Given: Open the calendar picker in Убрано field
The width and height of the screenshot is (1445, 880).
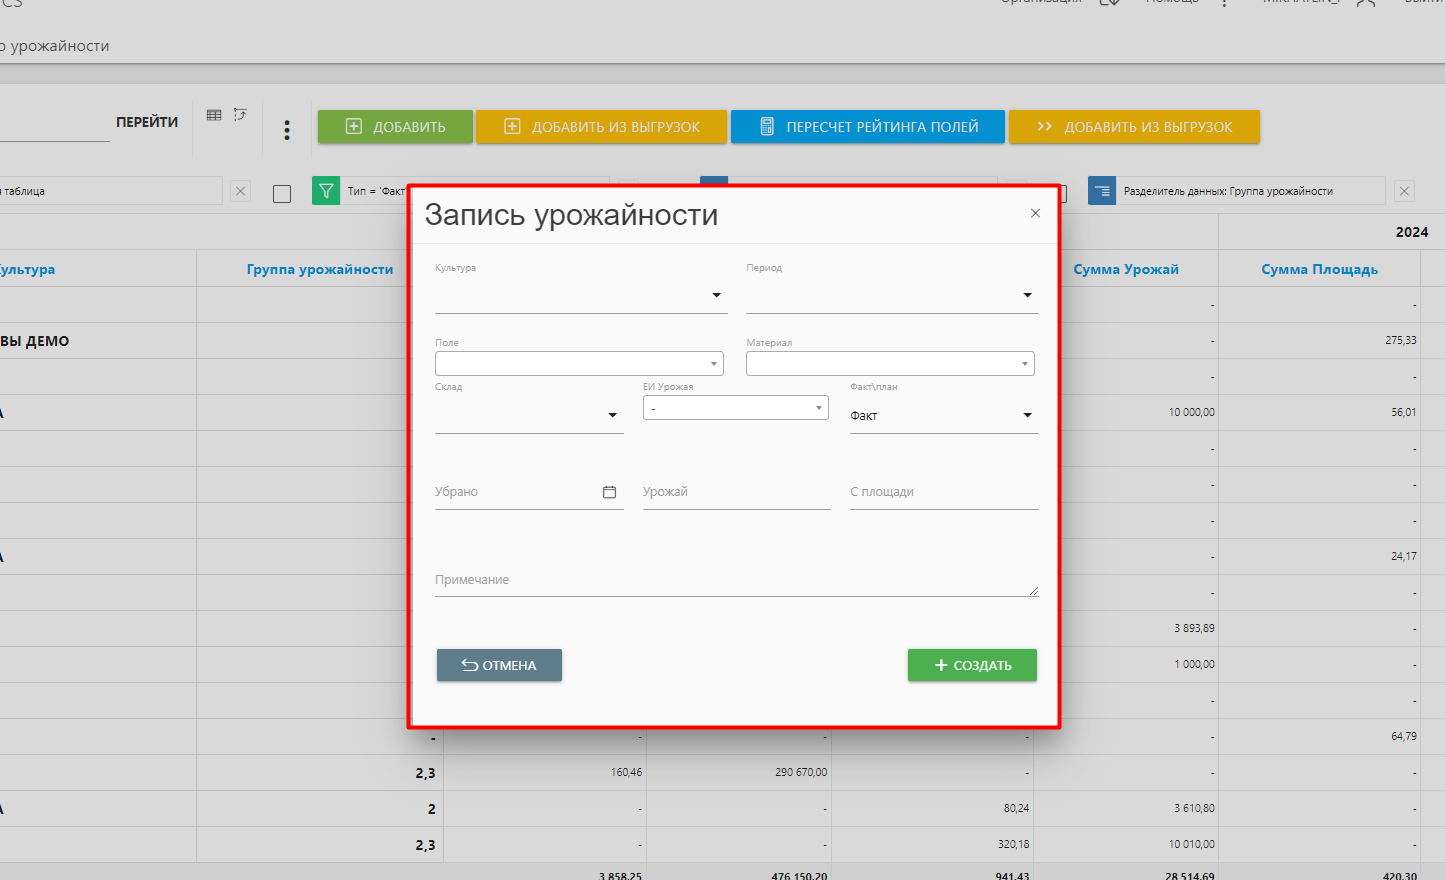Looking at the screenshot, I should [x=609, y=492].
